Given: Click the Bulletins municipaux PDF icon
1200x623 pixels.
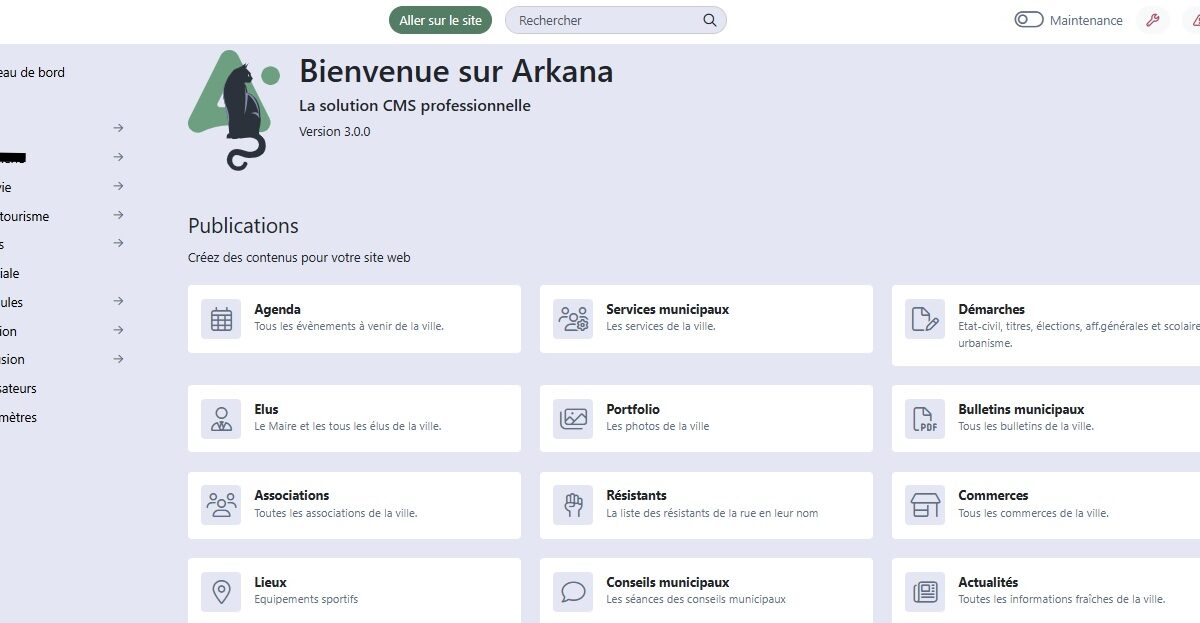Looking at the screenshot, I should [925, 419].
